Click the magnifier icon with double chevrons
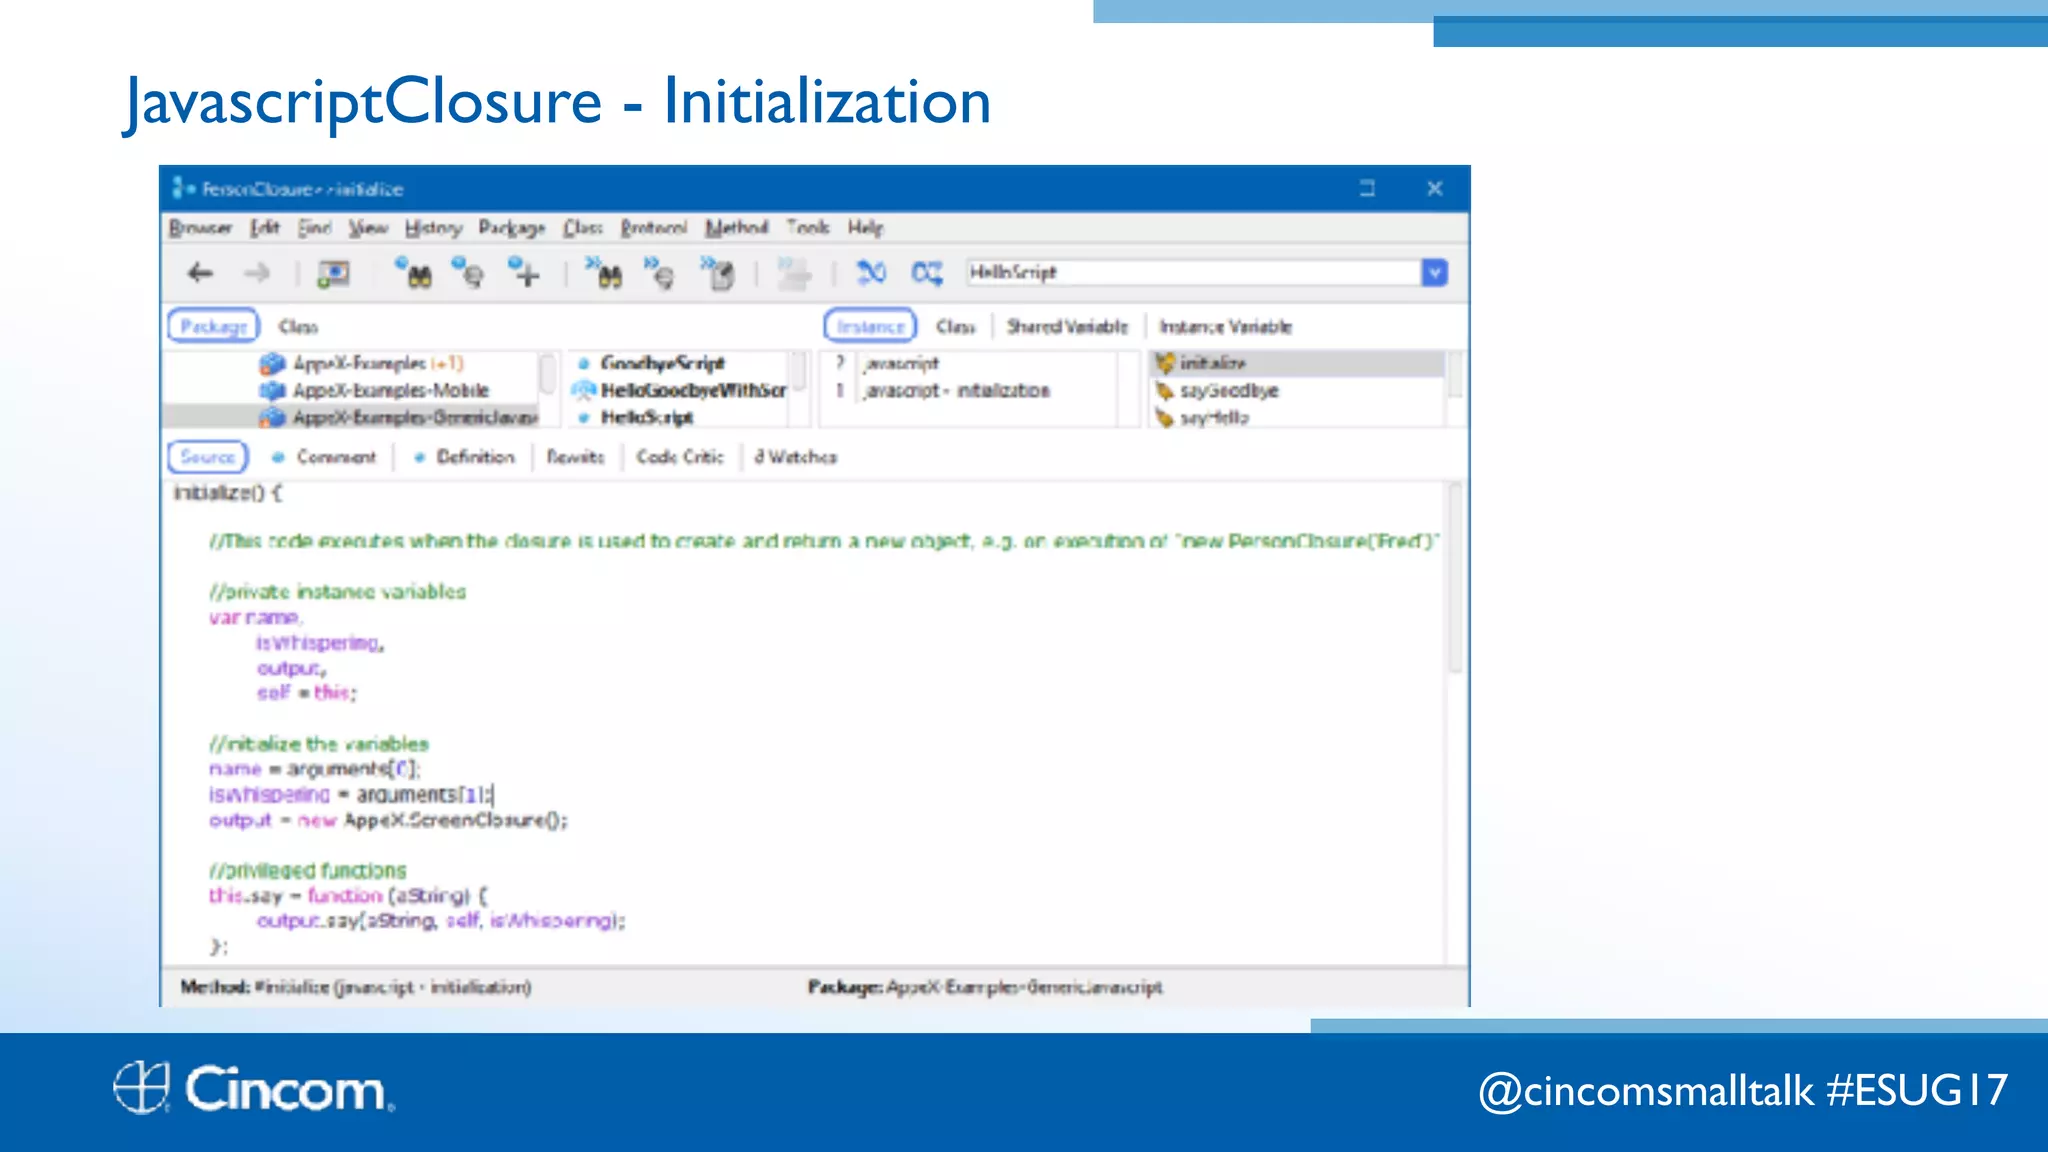The height and width of the screenshot is (1152, 2048). pos(660,272)
